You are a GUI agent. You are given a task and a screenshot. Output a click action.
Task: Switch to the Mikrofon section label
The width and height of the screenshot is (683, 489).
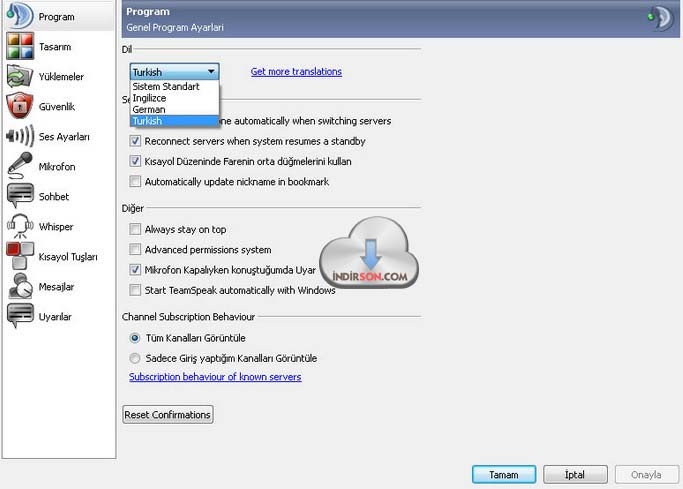coord(57,167)
